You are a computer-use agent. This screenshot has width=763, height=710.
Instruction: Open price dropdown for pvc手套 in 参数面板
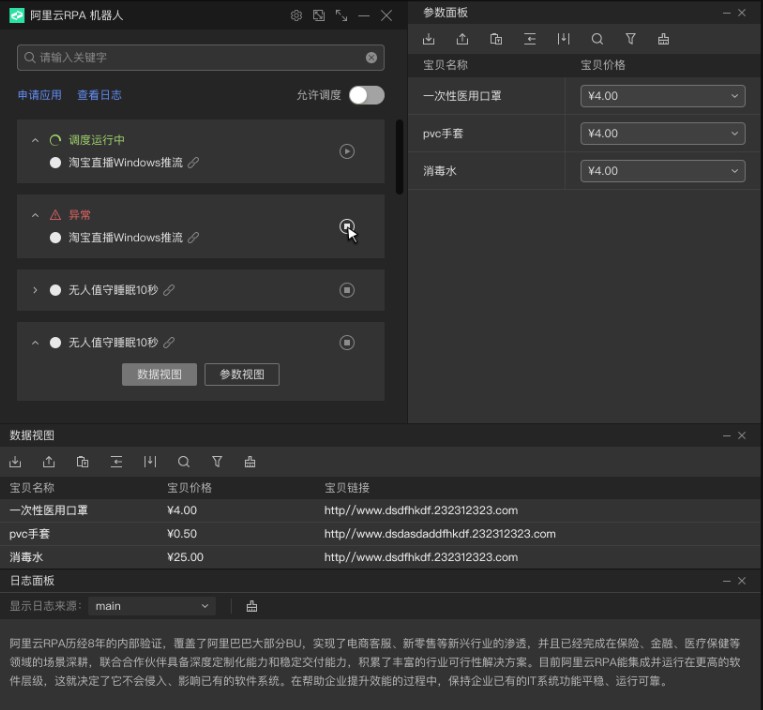click(663, 133)
